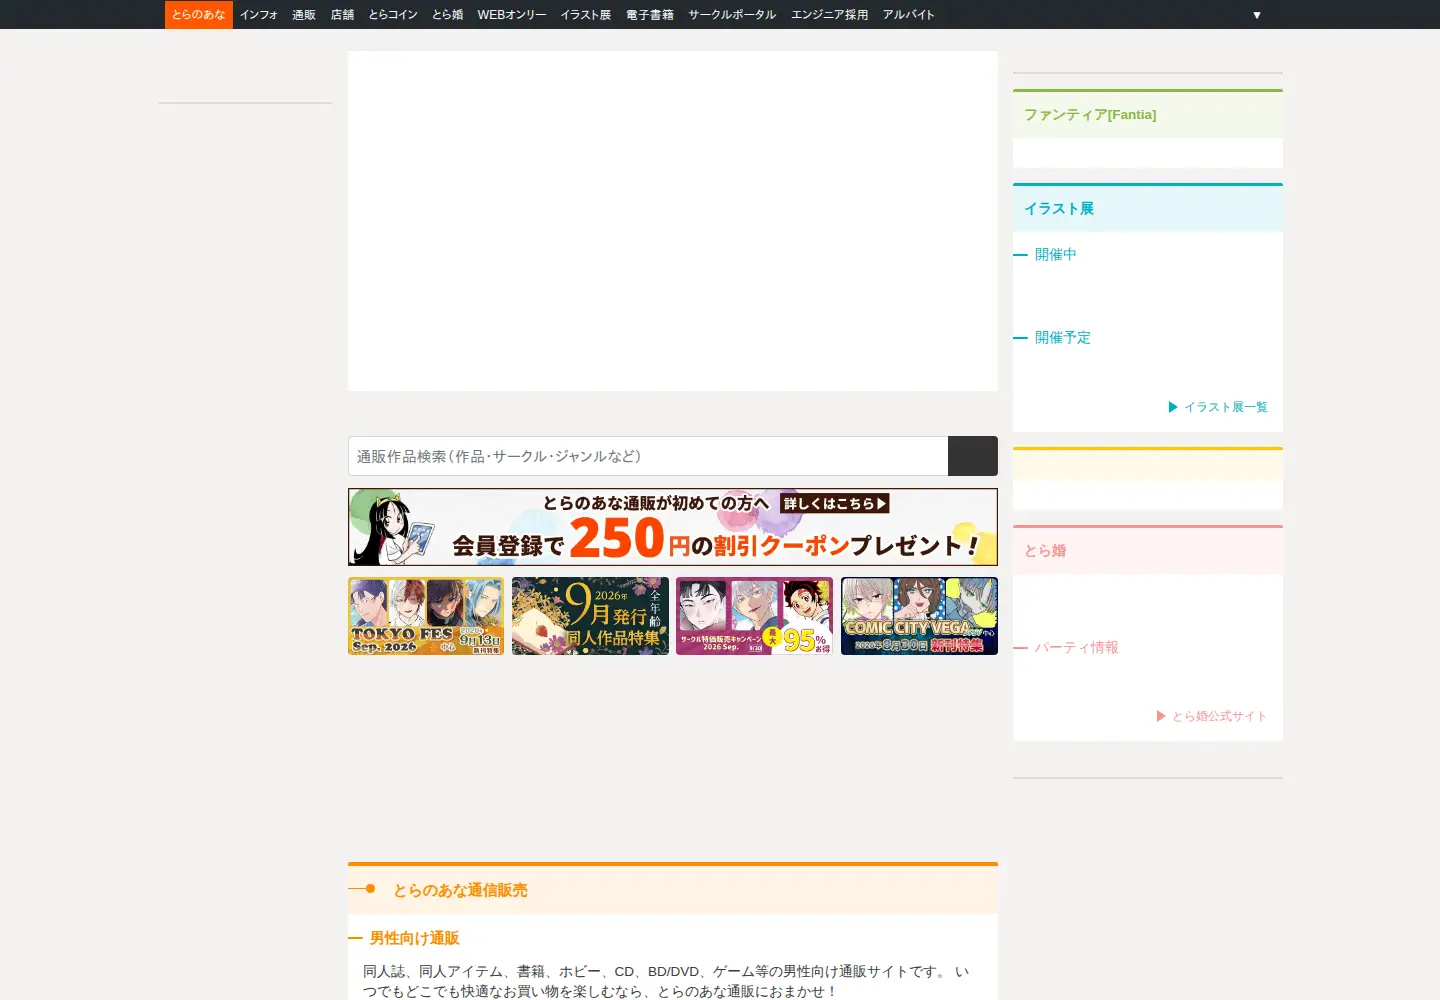This screenshot has width=1440, height=1000.
Task: Open the とら婚公式サイト link
Action: (x=1212, y=716)
